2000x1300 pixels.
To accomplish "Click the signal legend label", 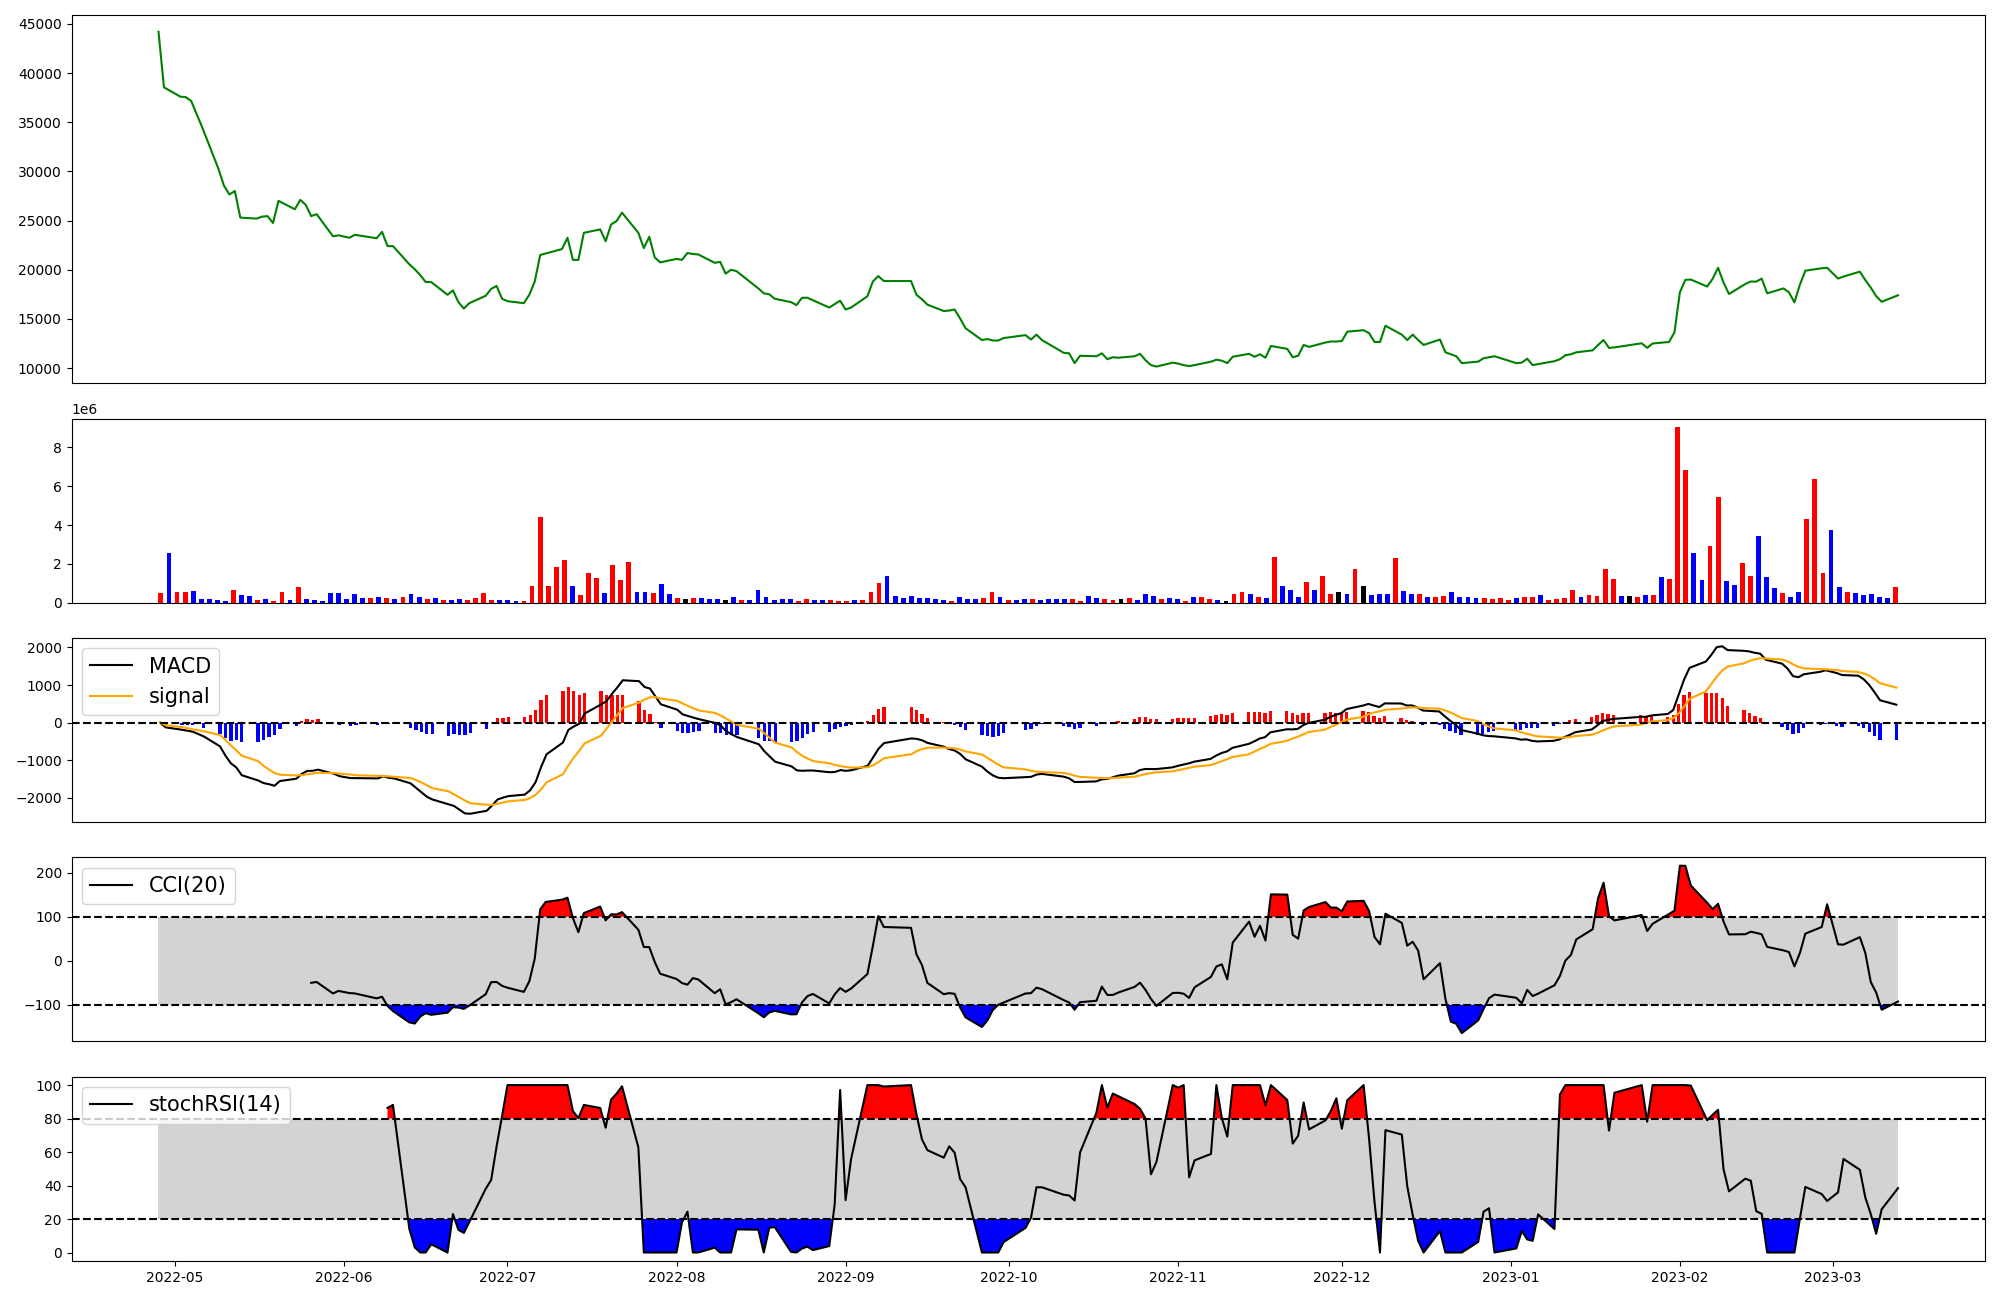I will [179, 696].
